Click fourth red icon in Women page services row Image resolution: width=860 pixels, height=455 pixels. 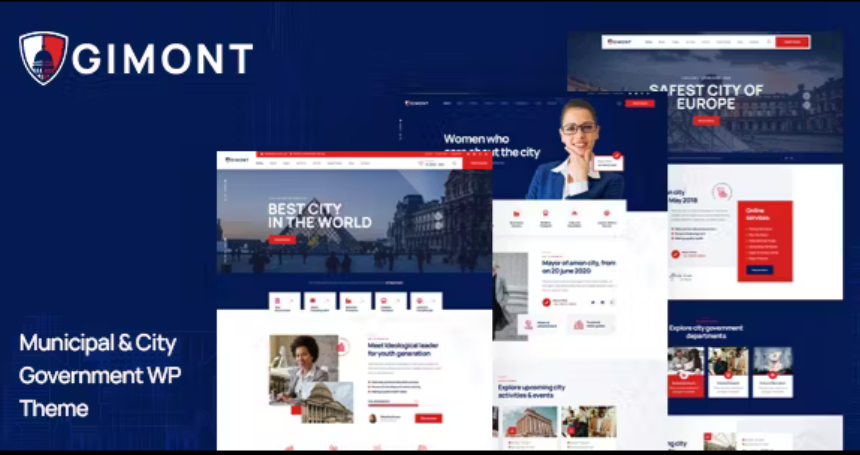coord(607,213)
